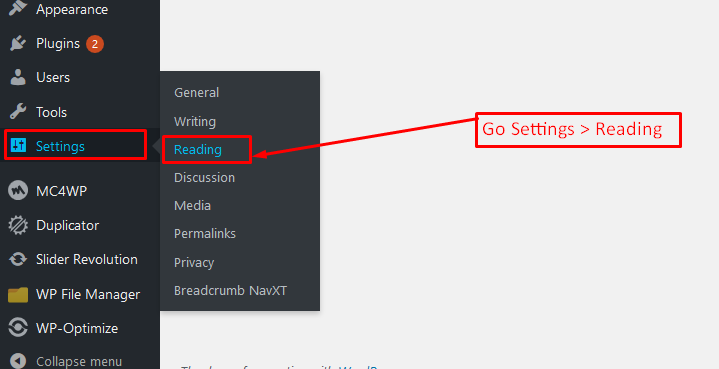Open WP File Manager folder icon
This screenshot has width=719, height=369.
tap(18, 294)
